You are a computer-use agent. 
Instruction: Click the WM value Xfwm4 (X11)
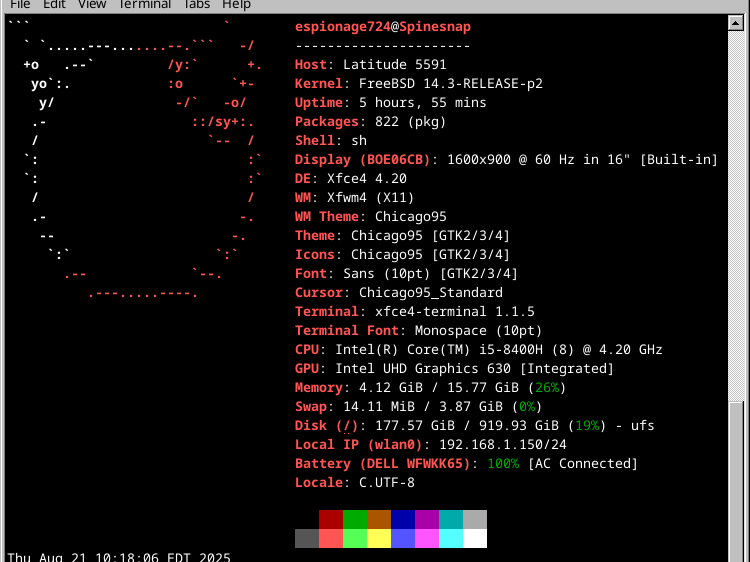(x=371, y=198)
